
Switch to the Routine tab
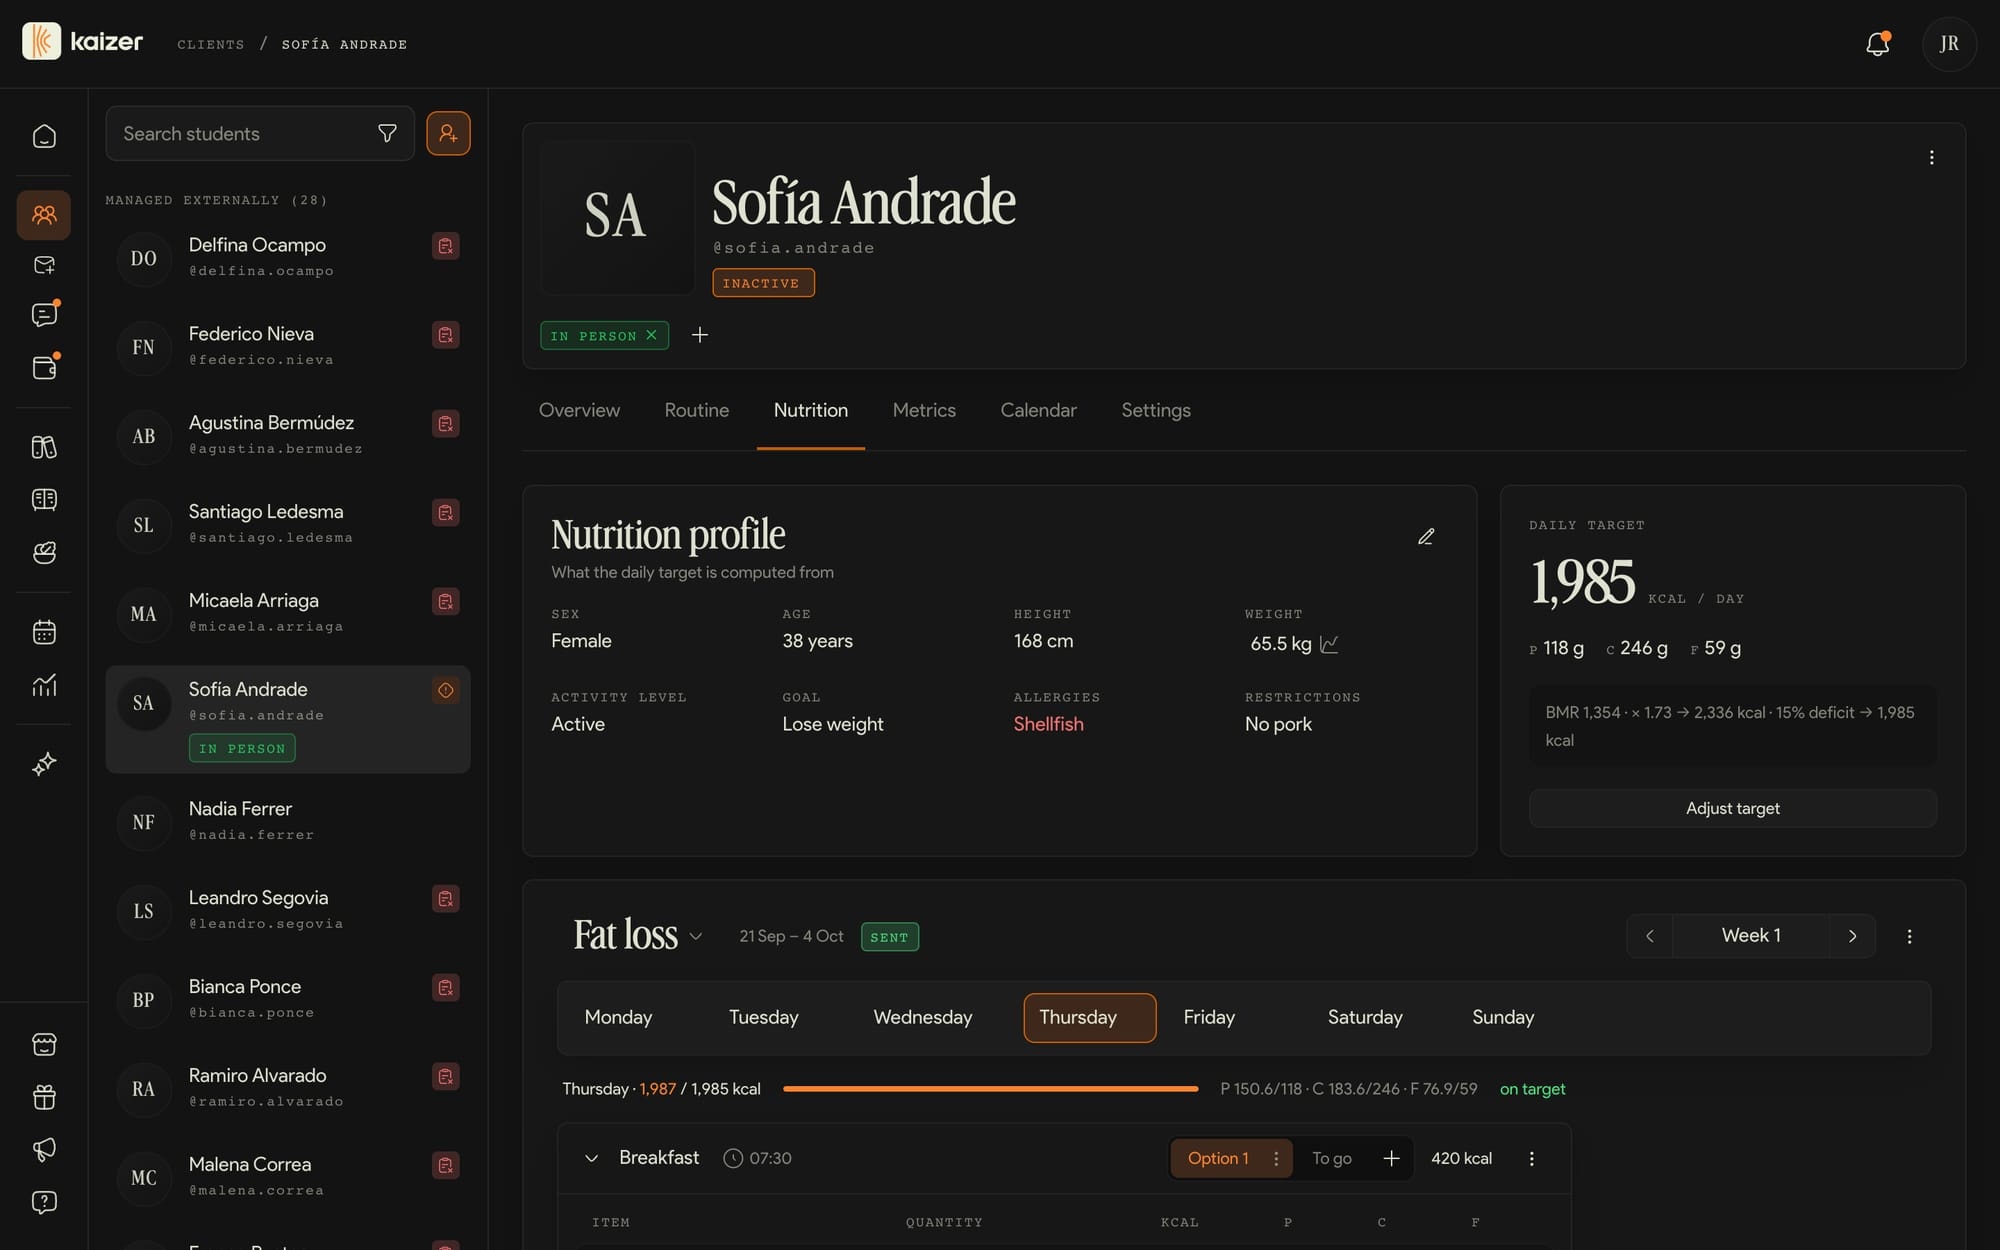(696, 410)
